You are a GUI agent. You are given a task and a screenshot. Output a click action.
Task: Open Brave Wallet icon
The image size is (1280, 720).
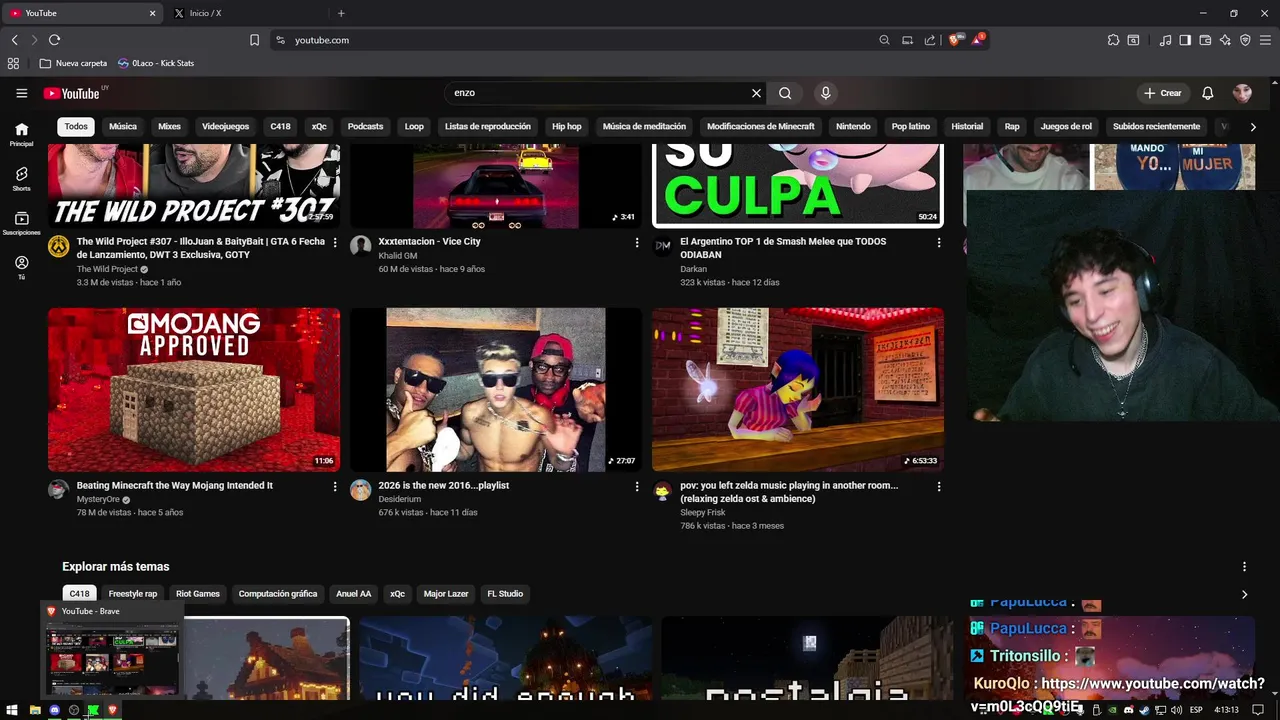pos(1205,40)
